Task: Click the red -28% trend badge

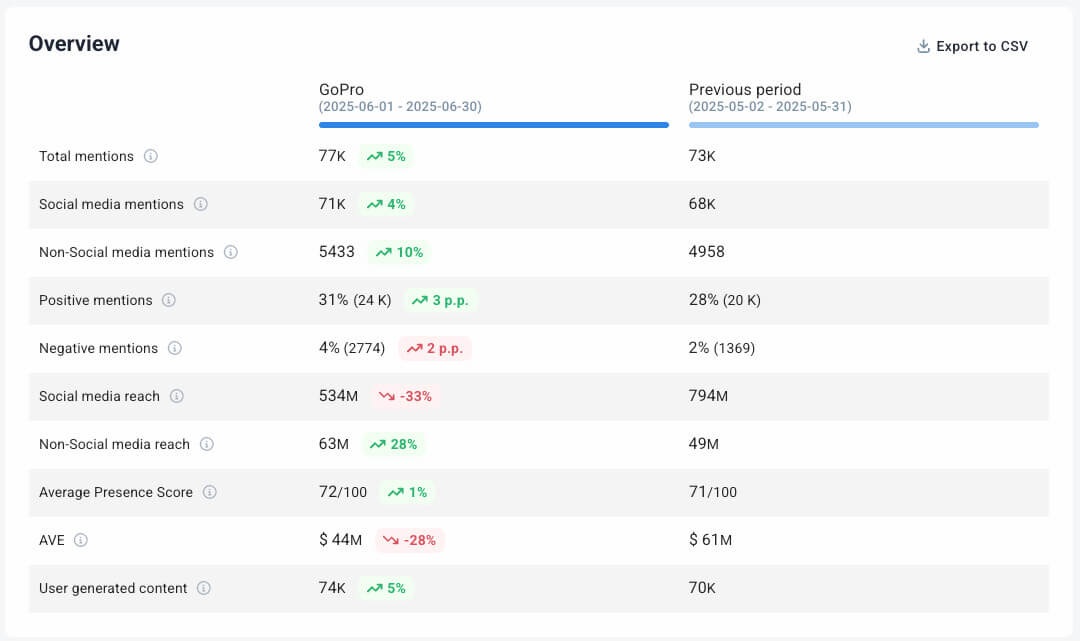Action: pyautogui.click(x=409, y=540)
